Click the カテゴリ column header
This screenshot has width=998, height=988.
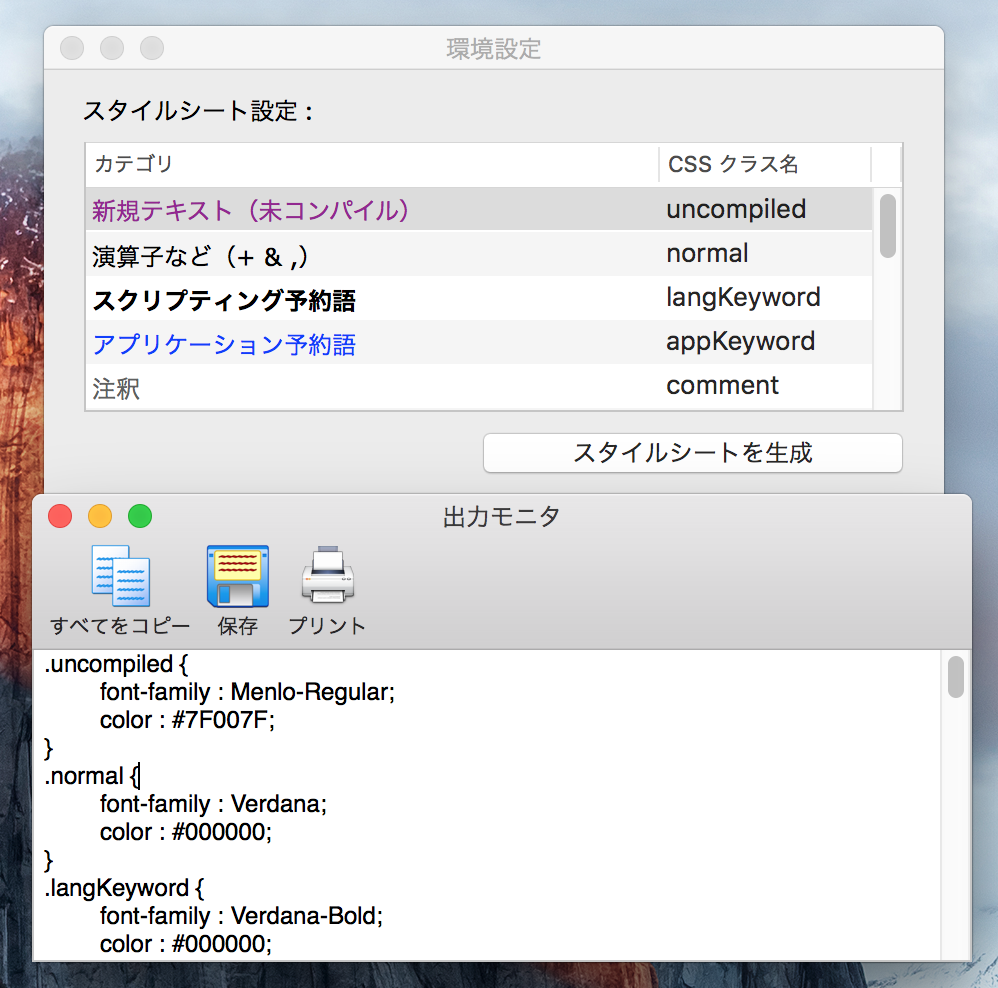pos(372,164)
